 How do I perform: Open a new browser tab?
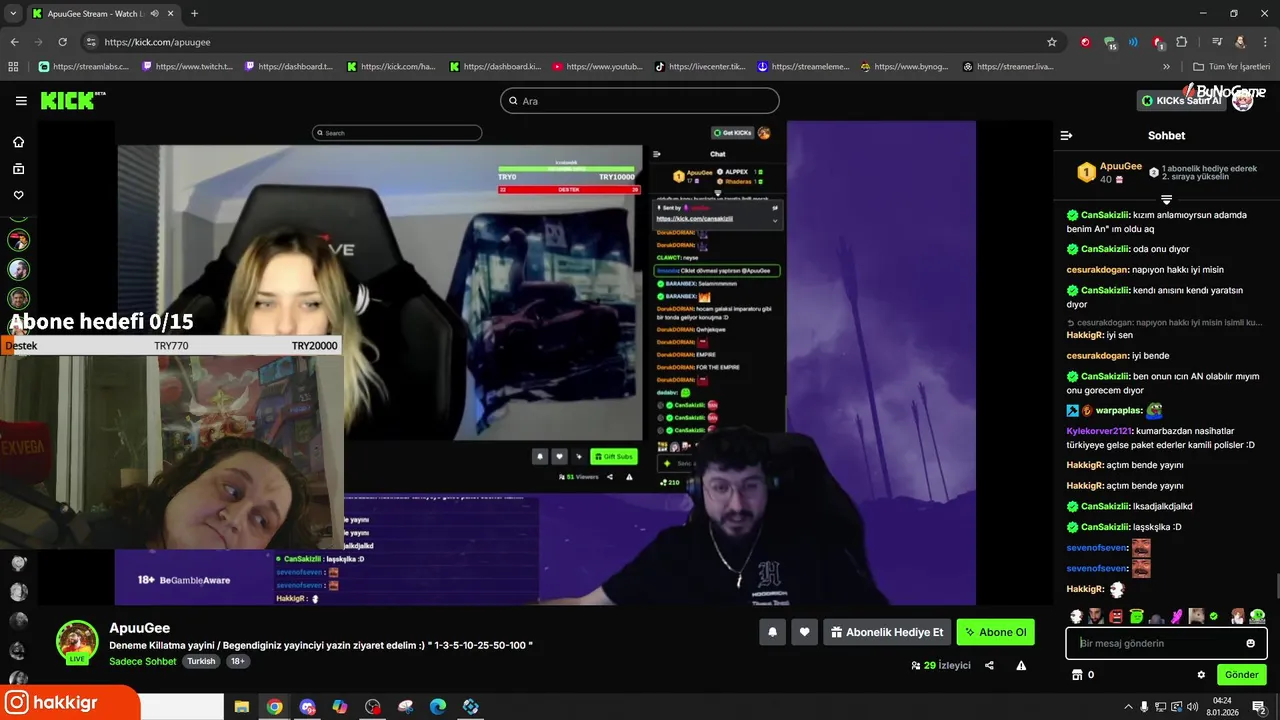[x=194, y=13]
